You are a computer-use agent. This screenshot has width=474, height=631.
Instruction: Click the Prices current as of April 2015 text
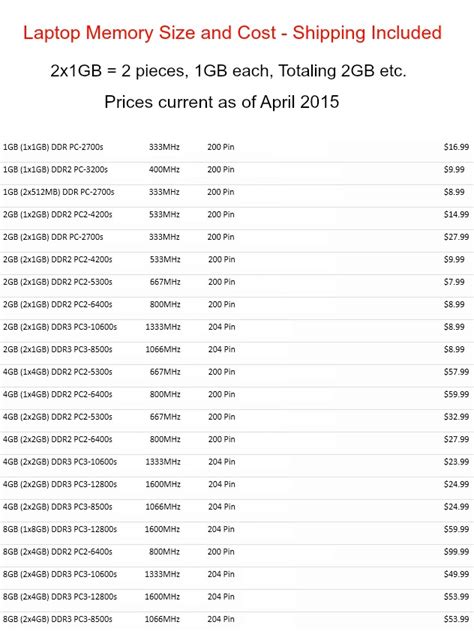(x=222, y=102)
